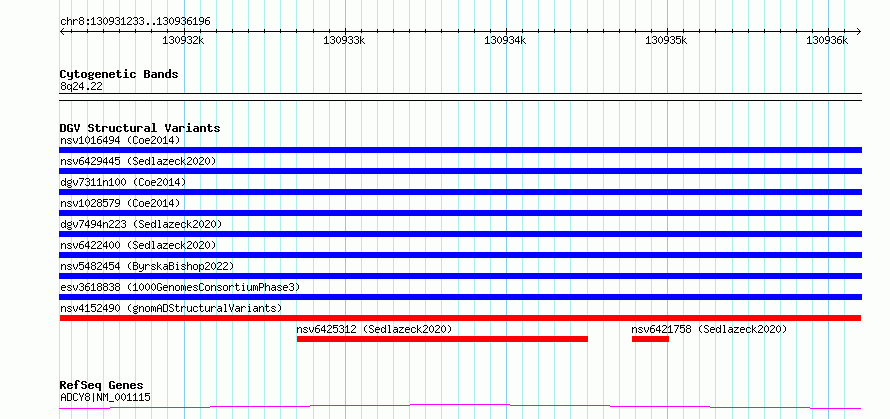Click the blue bar under nsv1028579
890x419 pixels.
(x=460, y=213)
